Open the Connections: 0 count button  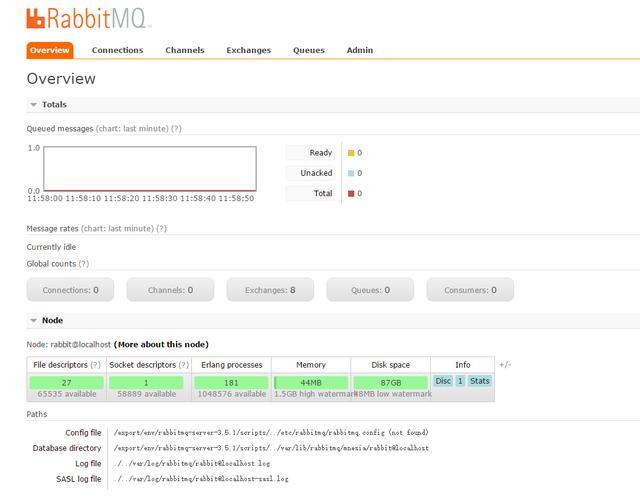pos(70,290)
